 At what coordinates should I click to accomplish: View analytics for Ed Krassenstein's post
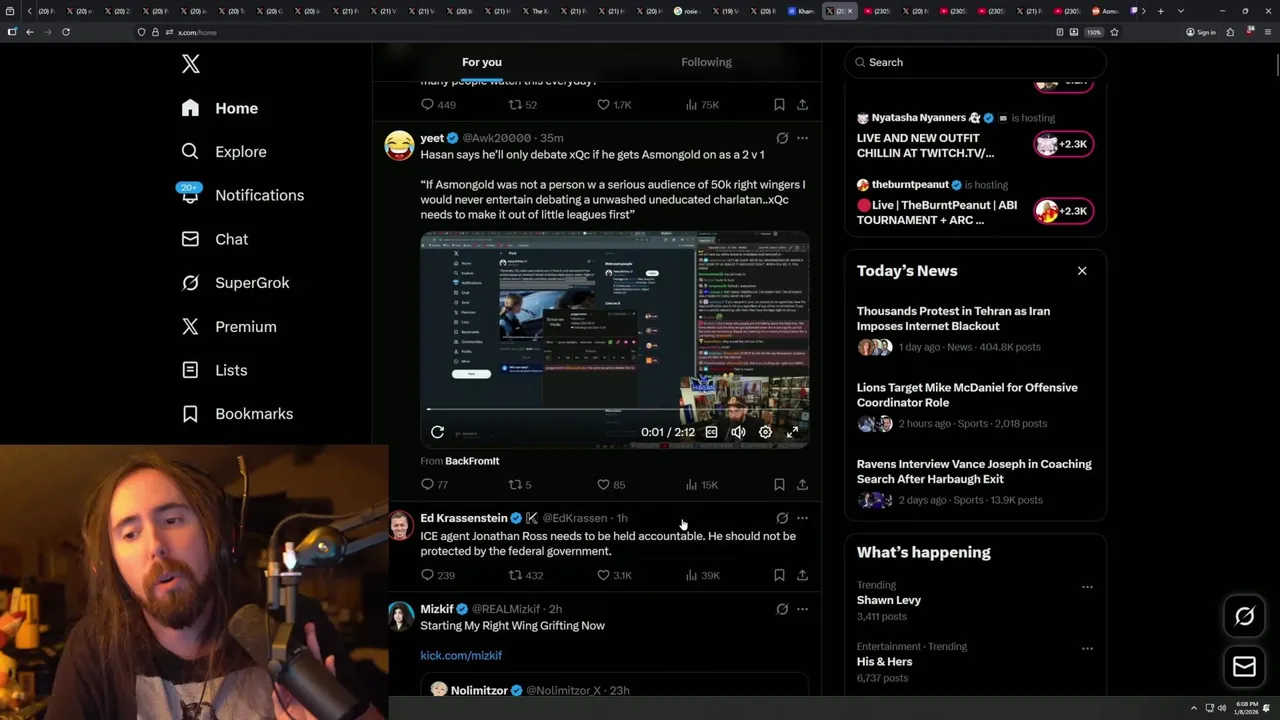tap(702, 576)
